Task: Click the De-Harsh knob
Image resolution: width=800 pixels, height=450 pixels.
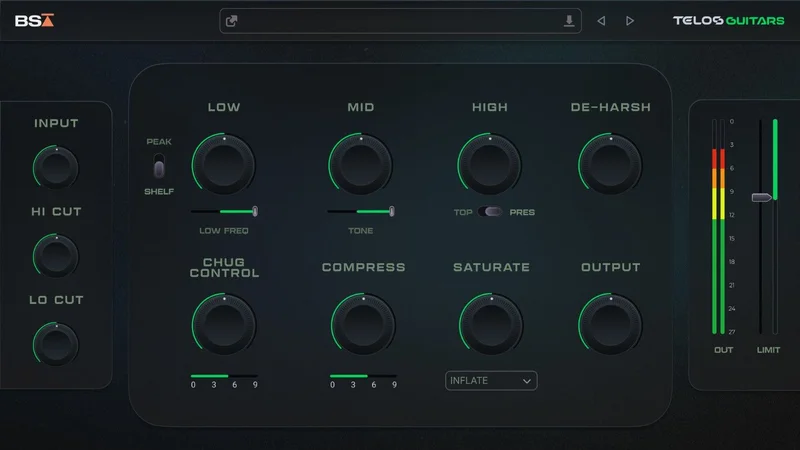Action: (610, 164)
